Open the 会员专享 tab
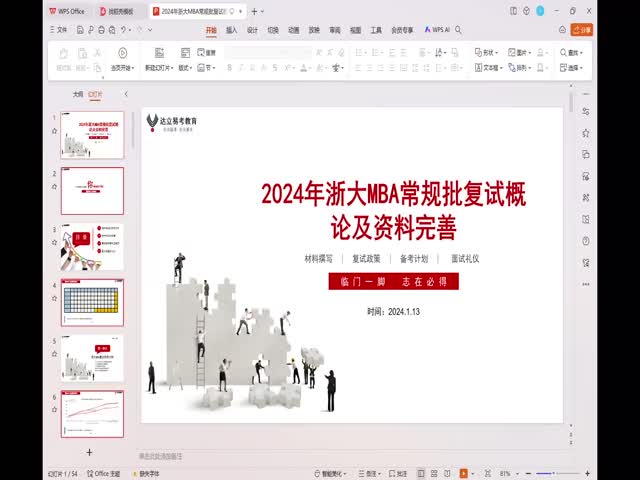Screen dimensions: 640x480 click(x=402, y=30)
